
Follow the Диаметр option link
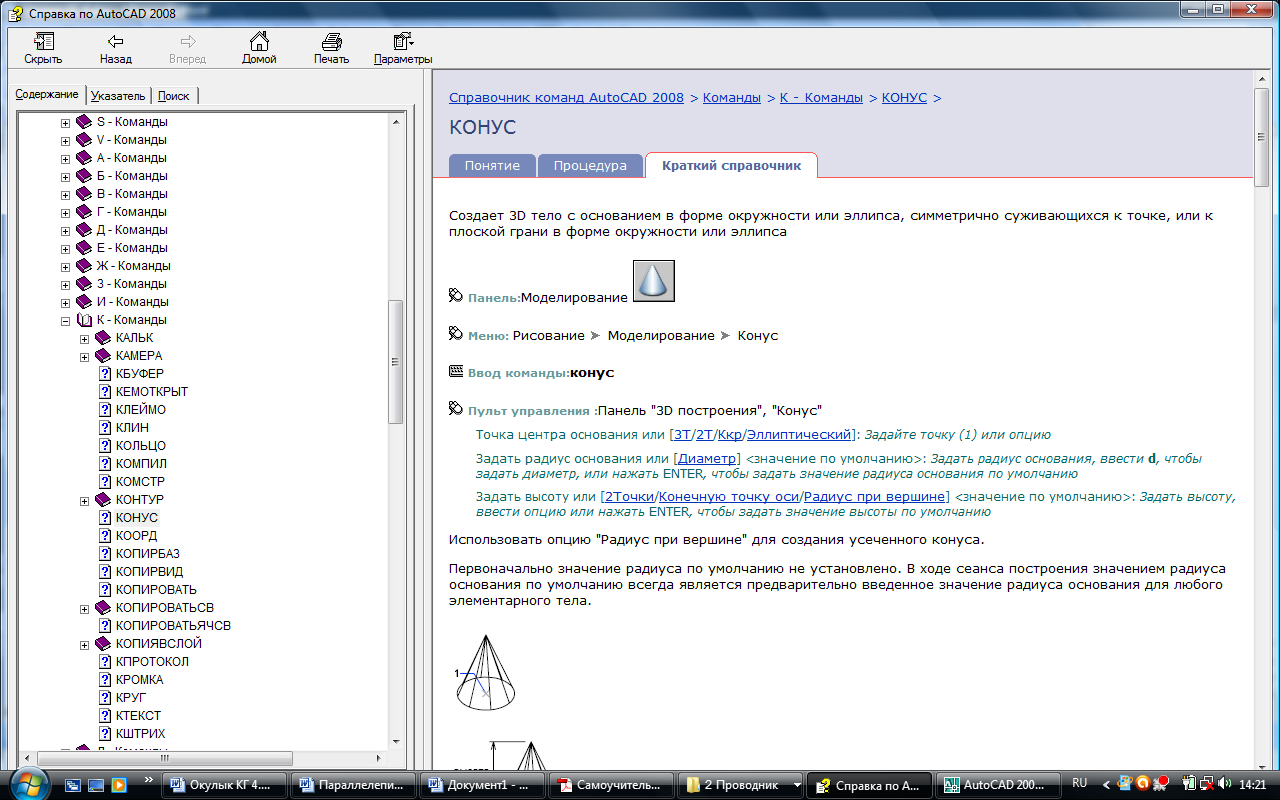click(x=706, y=458)
